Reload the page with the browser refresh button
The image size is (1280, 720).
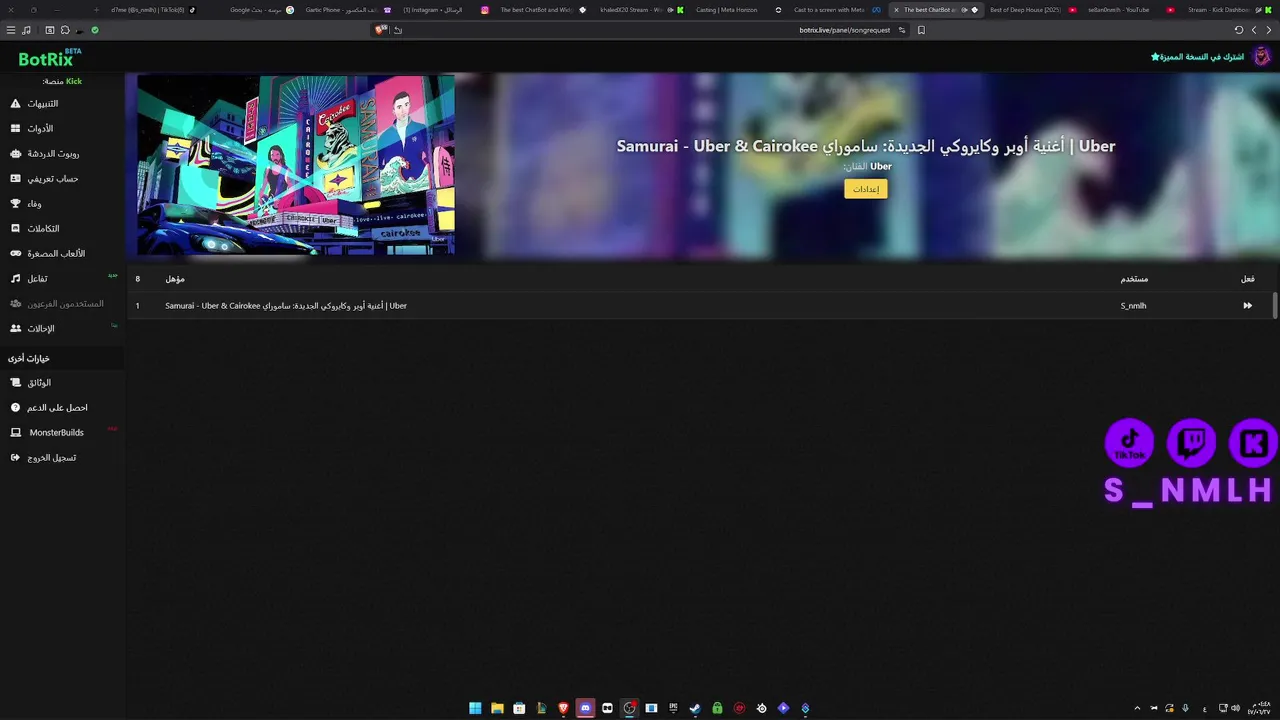pyautogui.click(x=1239, y=30)
